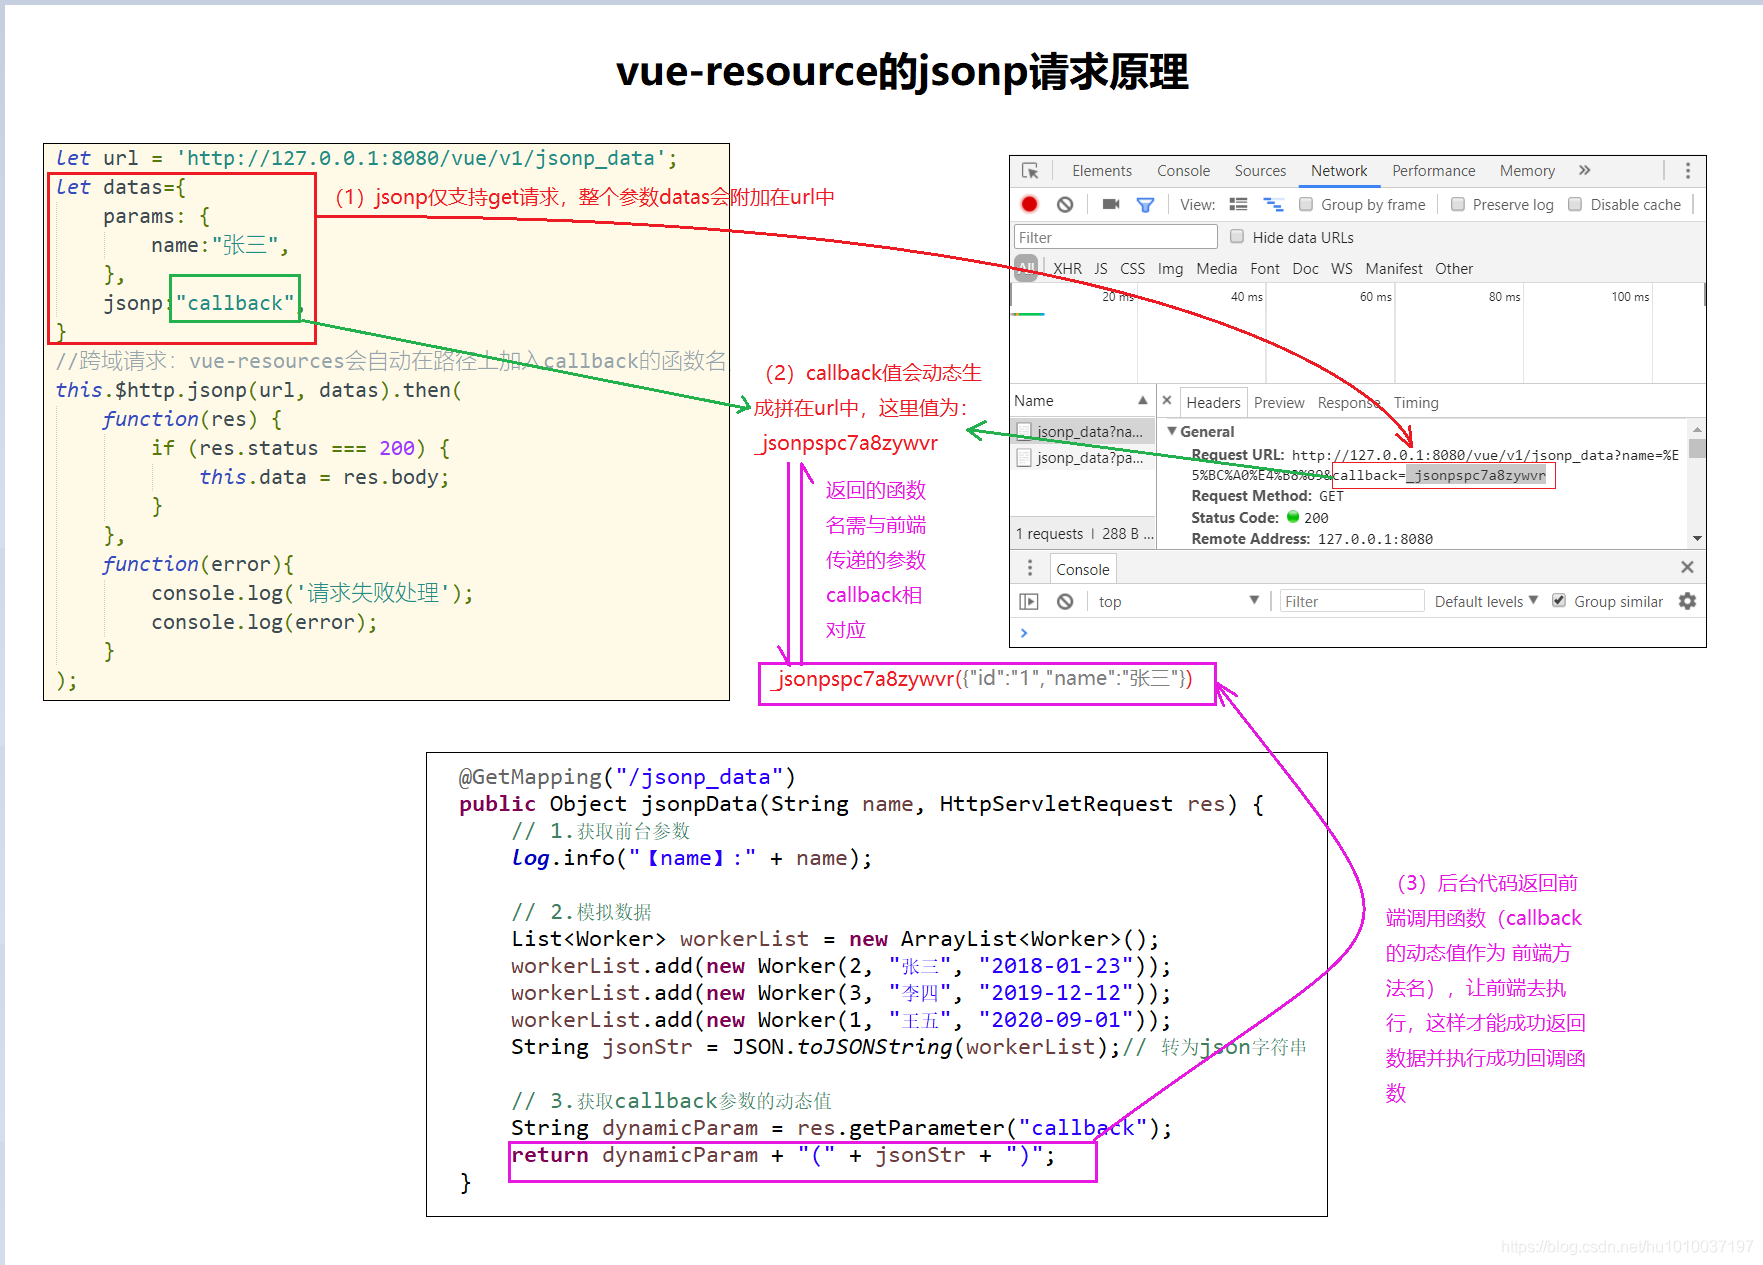Filter requests by Font

(1265, 268)
